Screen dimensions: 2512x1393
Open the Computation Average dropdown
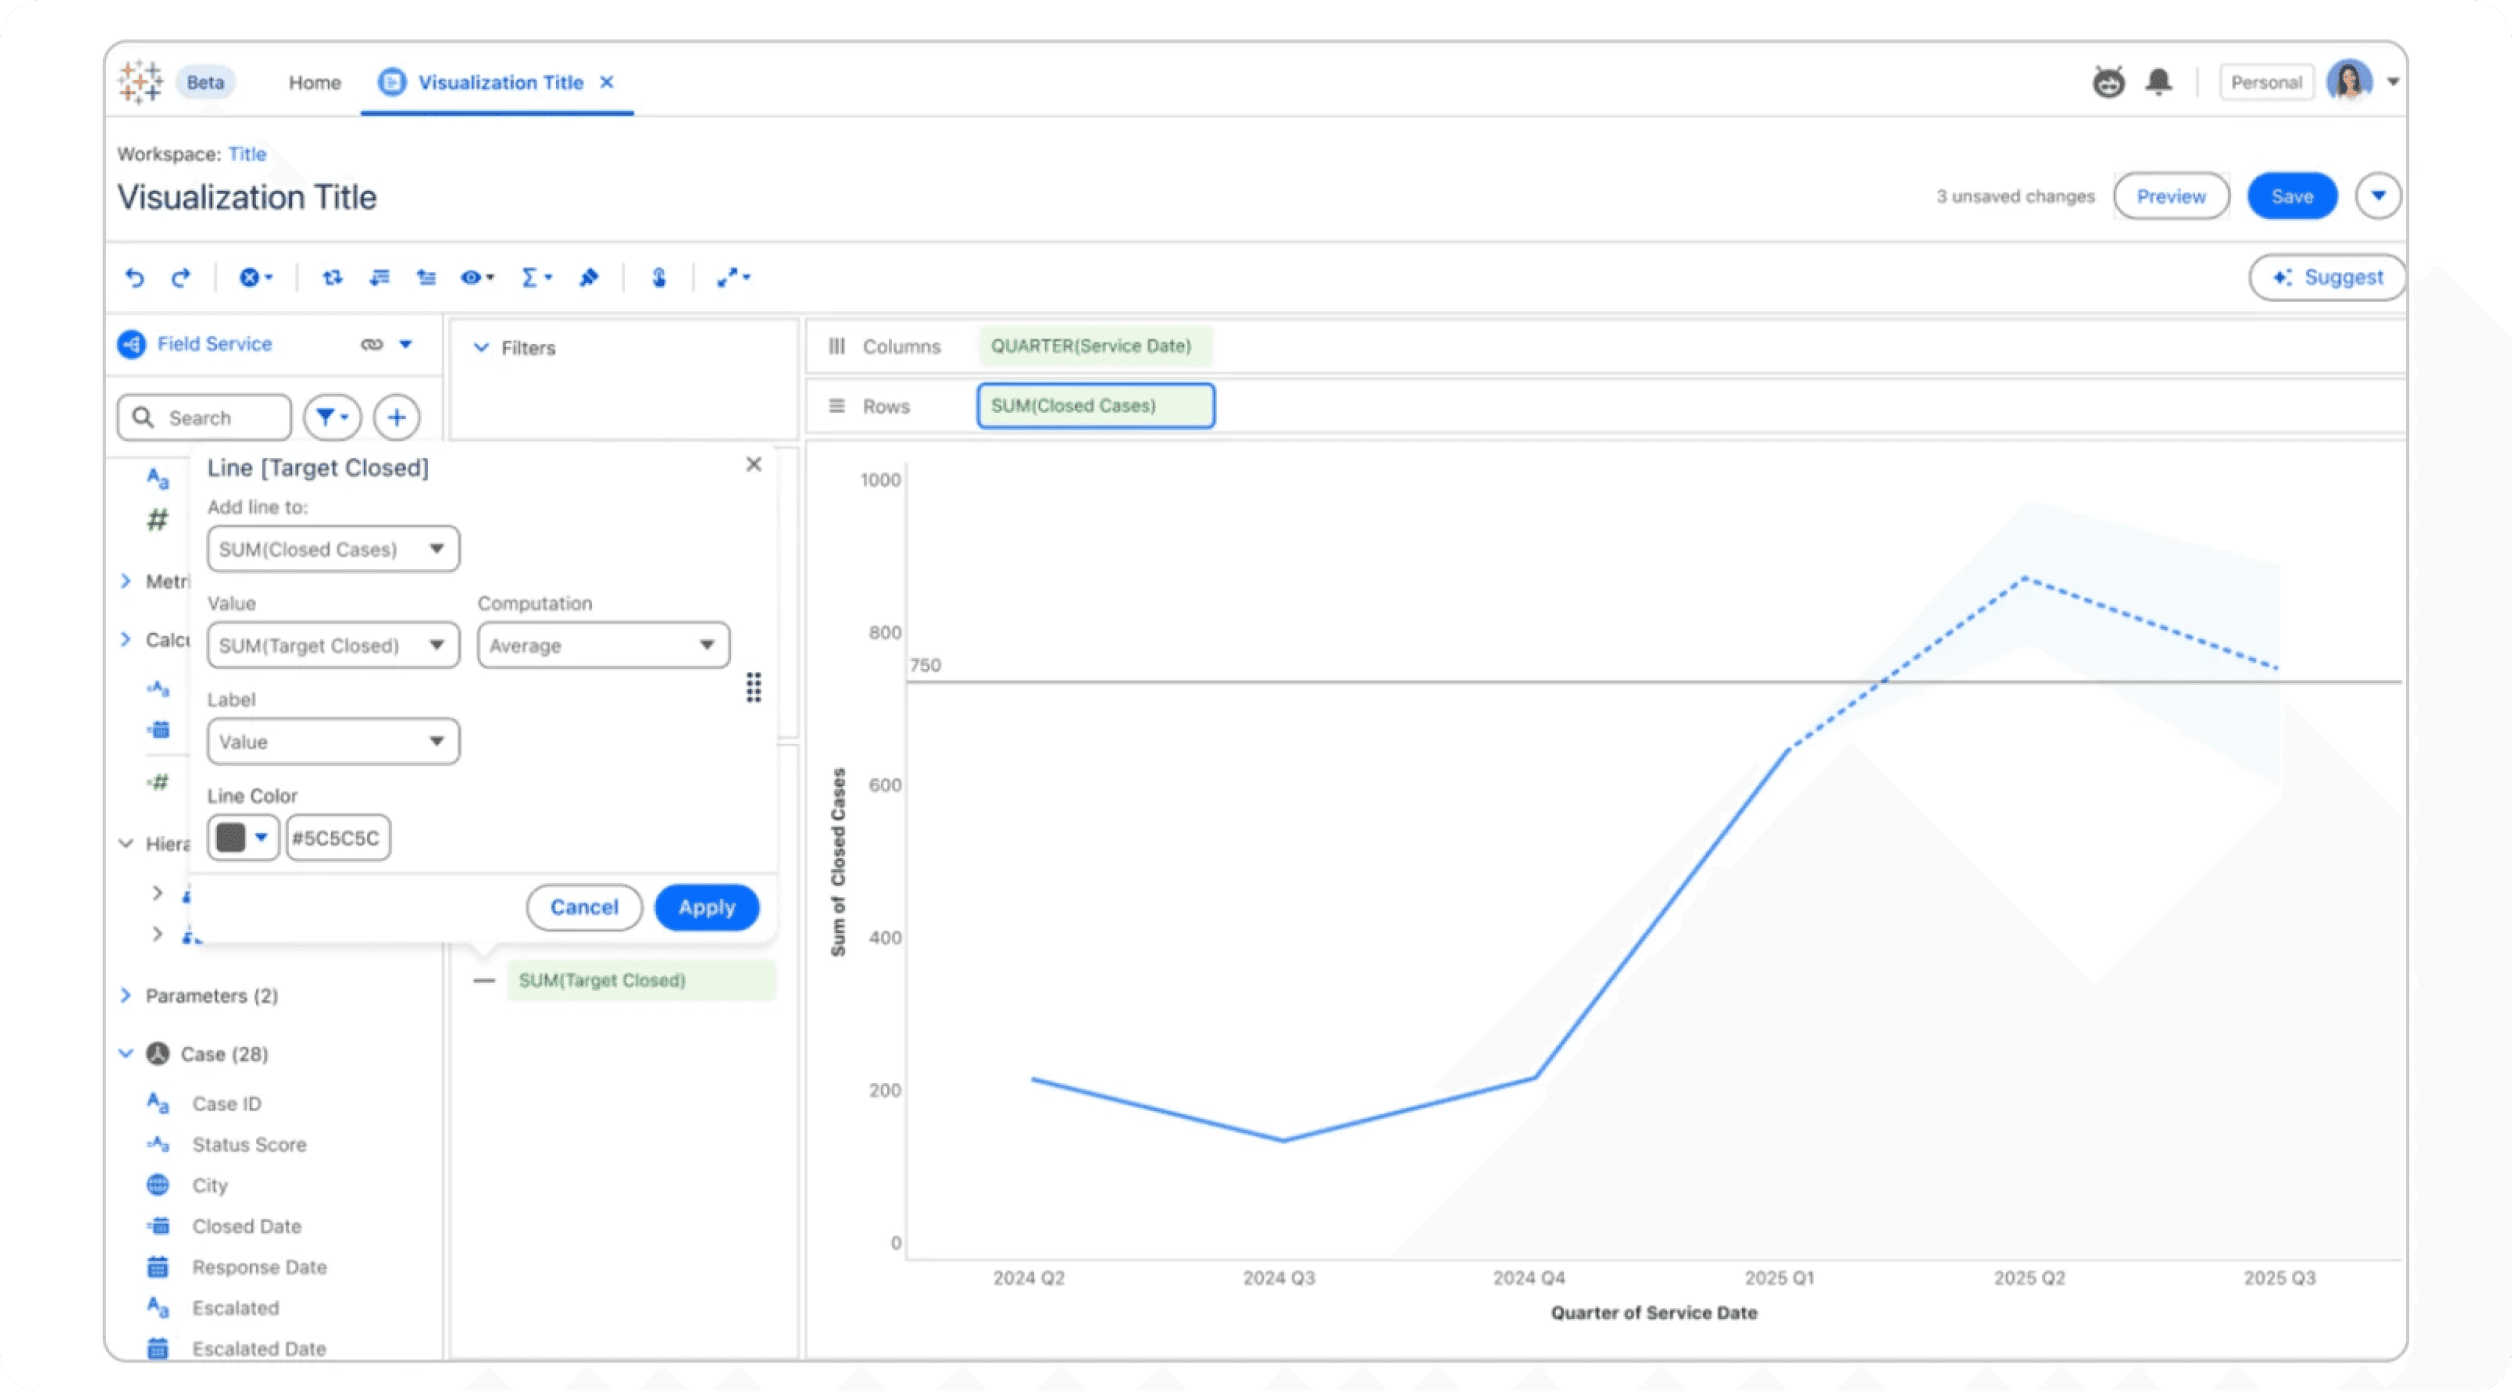(603, 646)
